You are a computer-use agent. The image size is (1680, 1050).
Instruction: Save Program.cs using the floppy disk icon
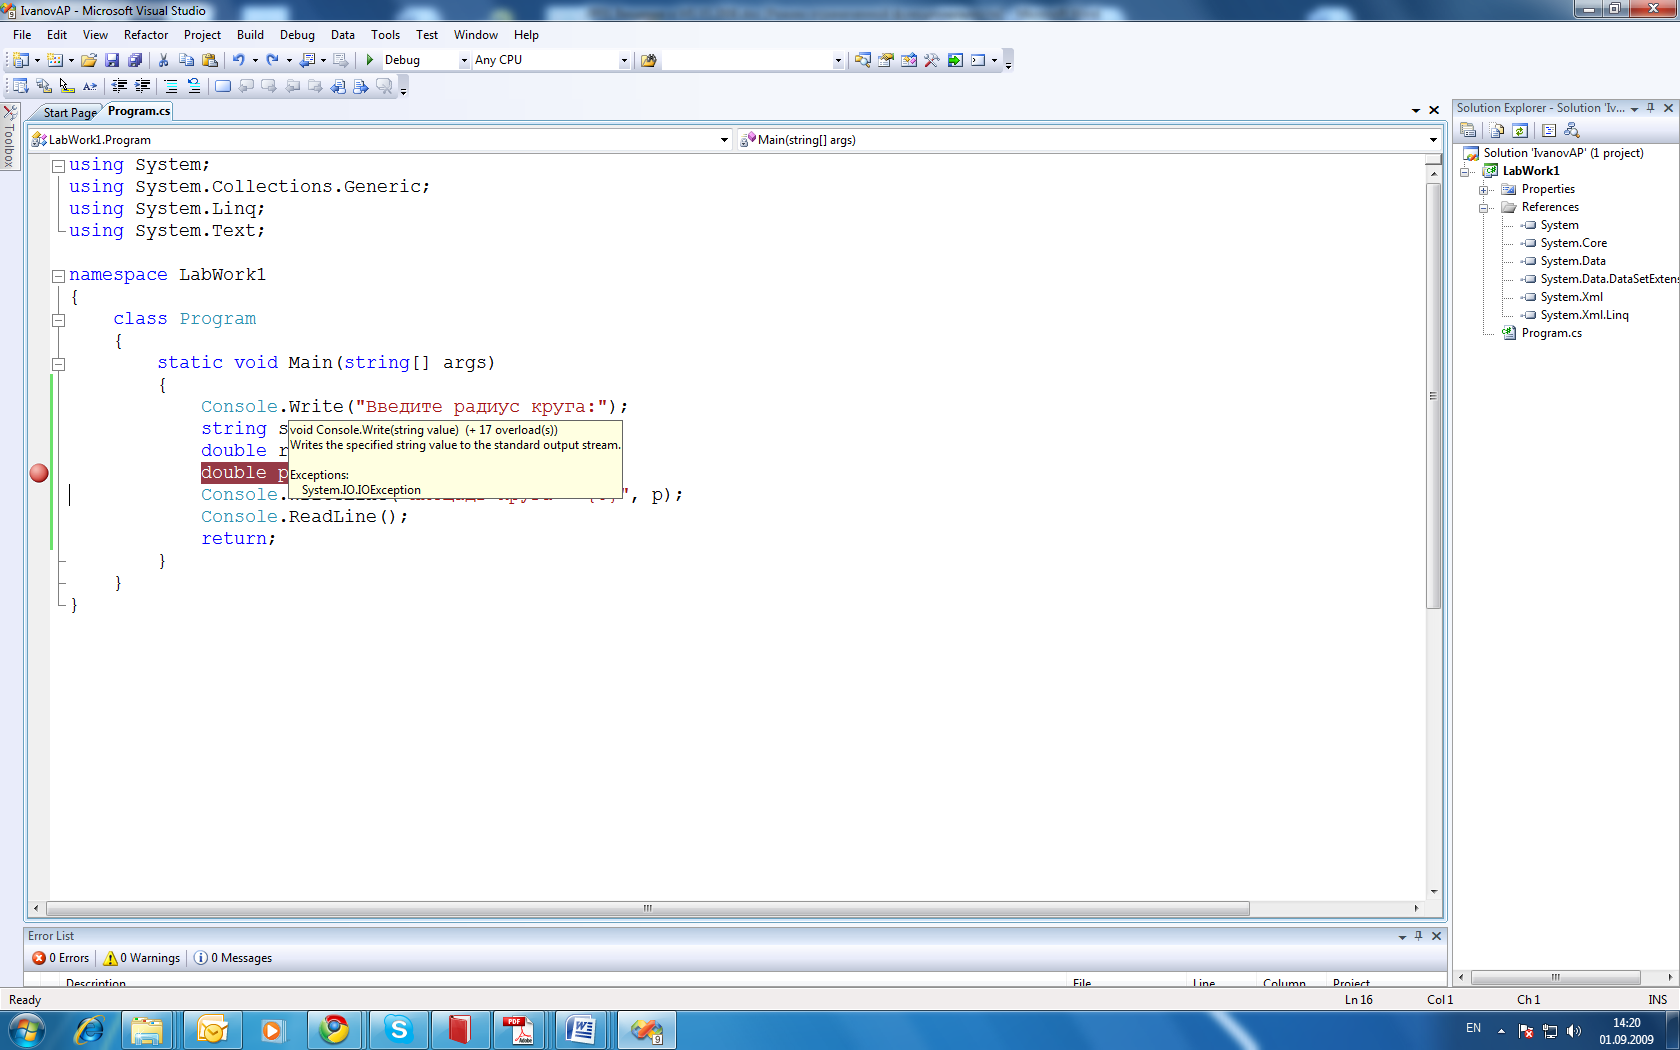tap(112, 60)
